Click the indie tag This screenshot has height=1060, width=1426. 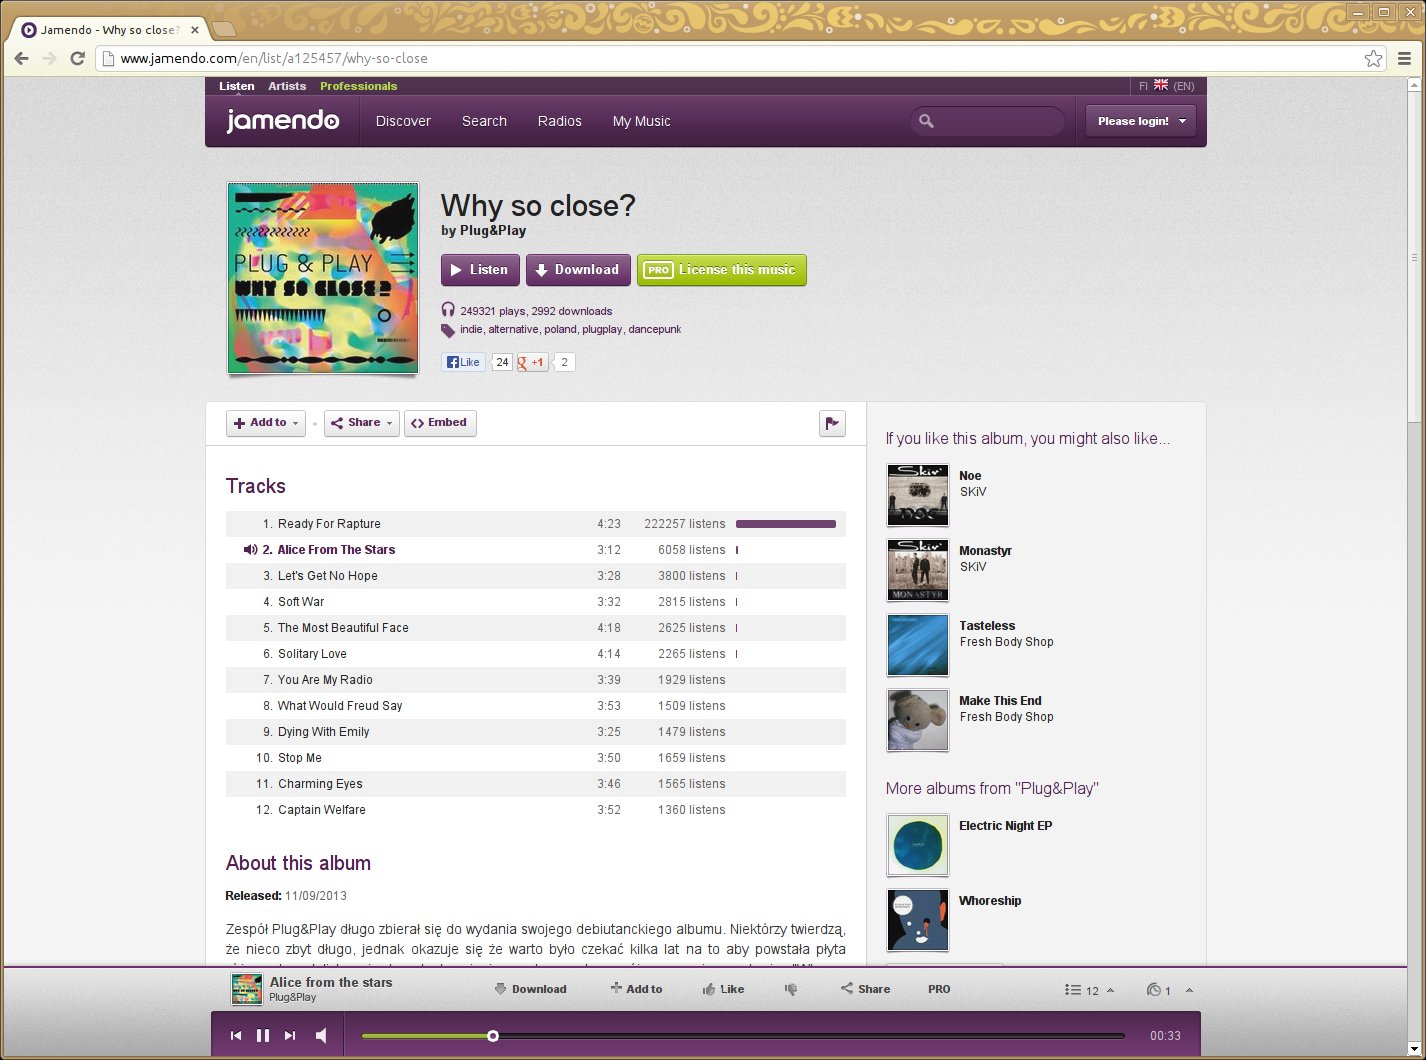(x=471, y=329)
